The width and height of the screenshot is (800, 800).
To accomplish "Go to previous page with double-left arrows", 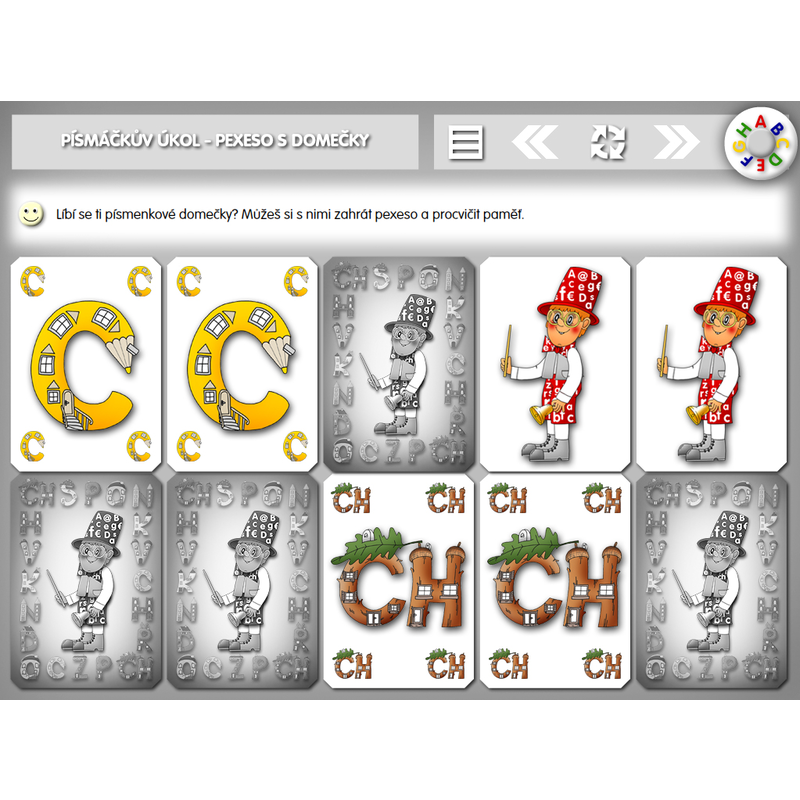I will [535, 142].
